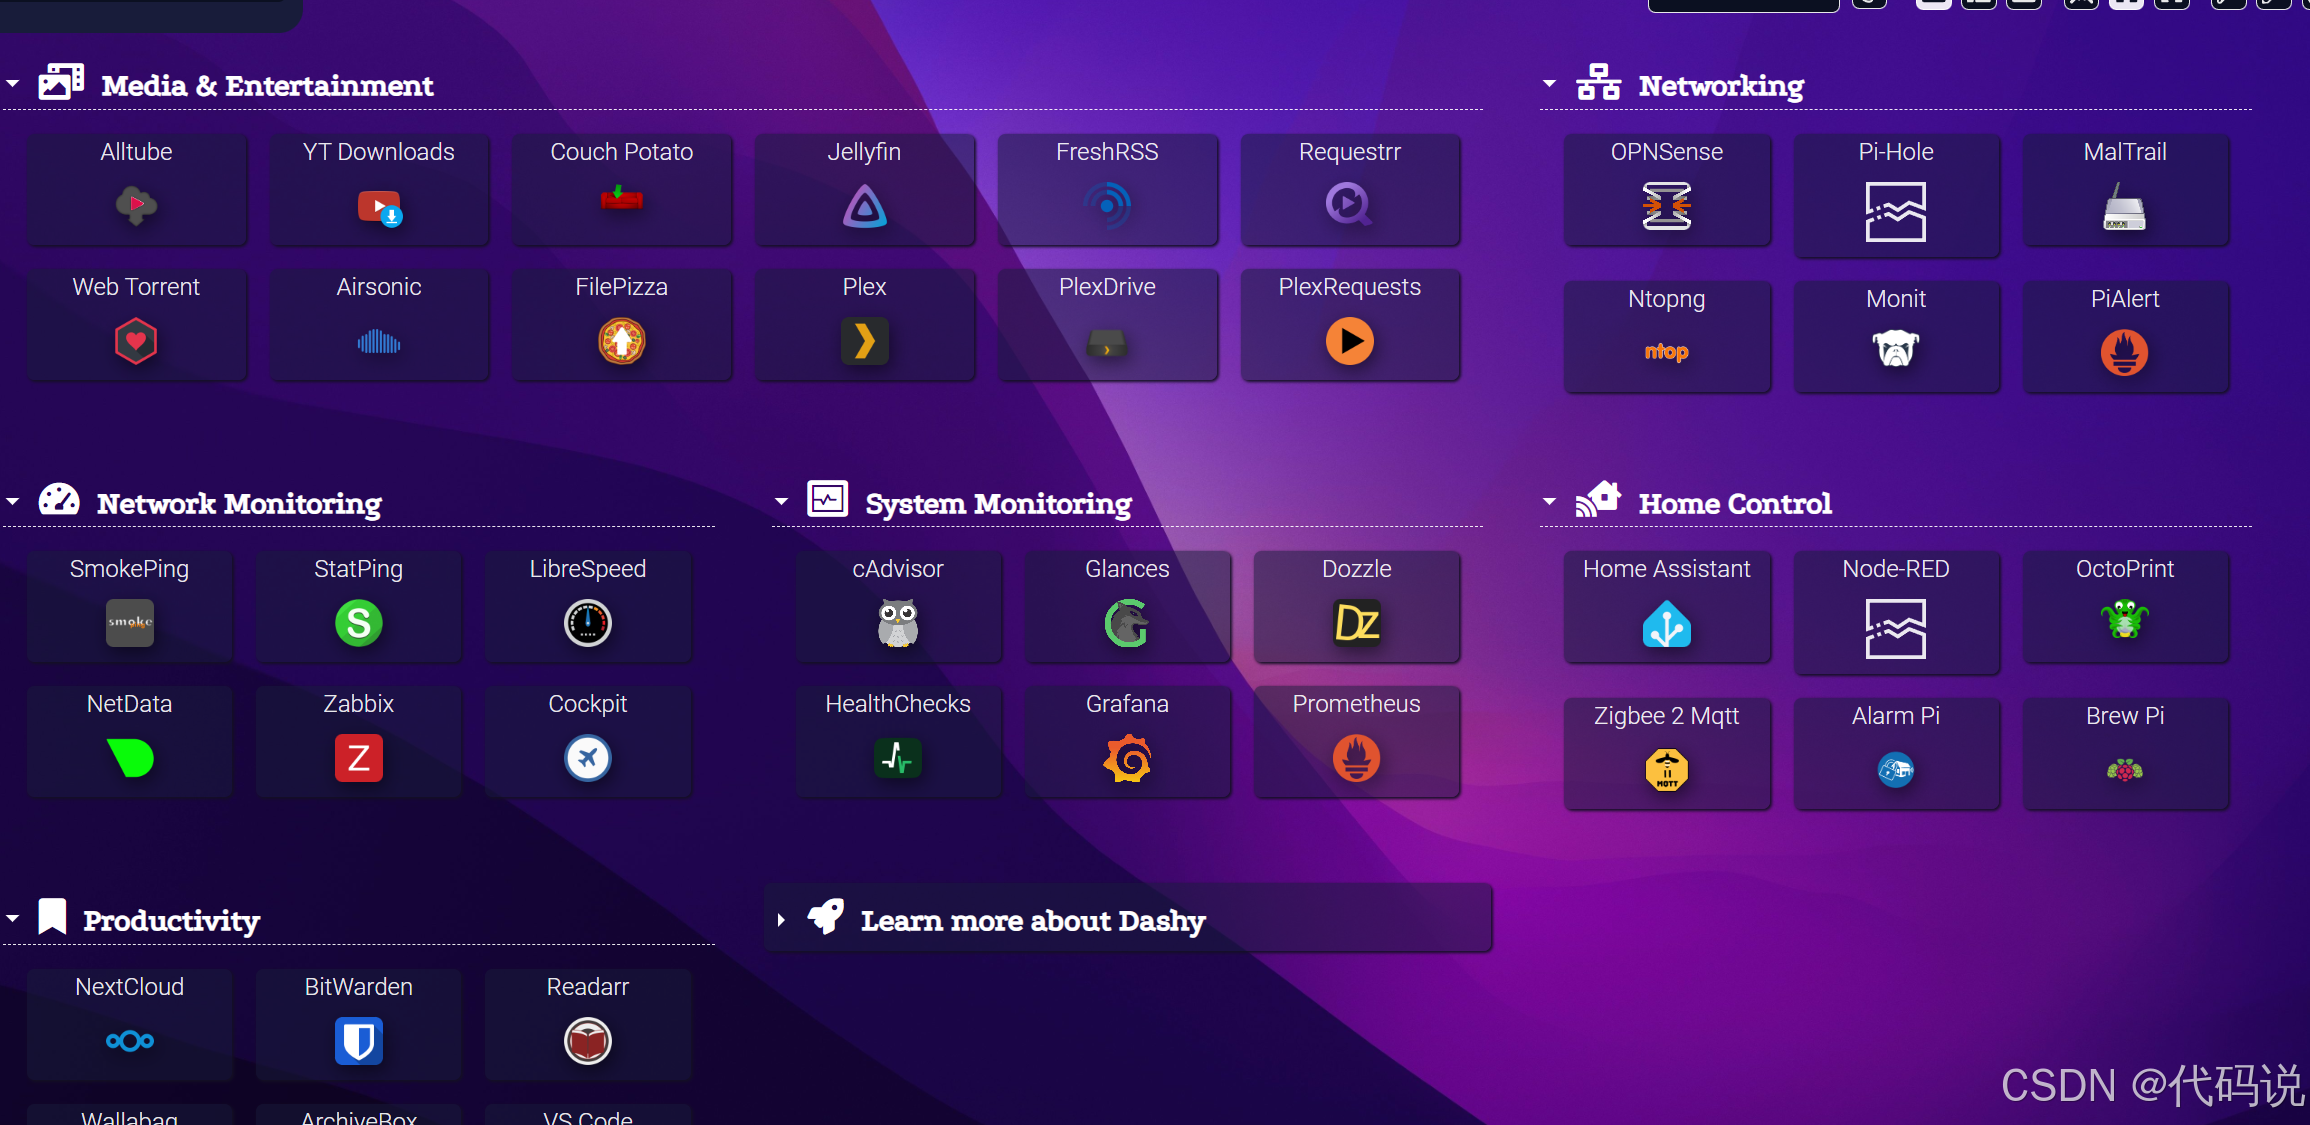Open OPNSense firewall icon
The height and width of the screenshot is (1125, 2310).
click(1666, 206)
